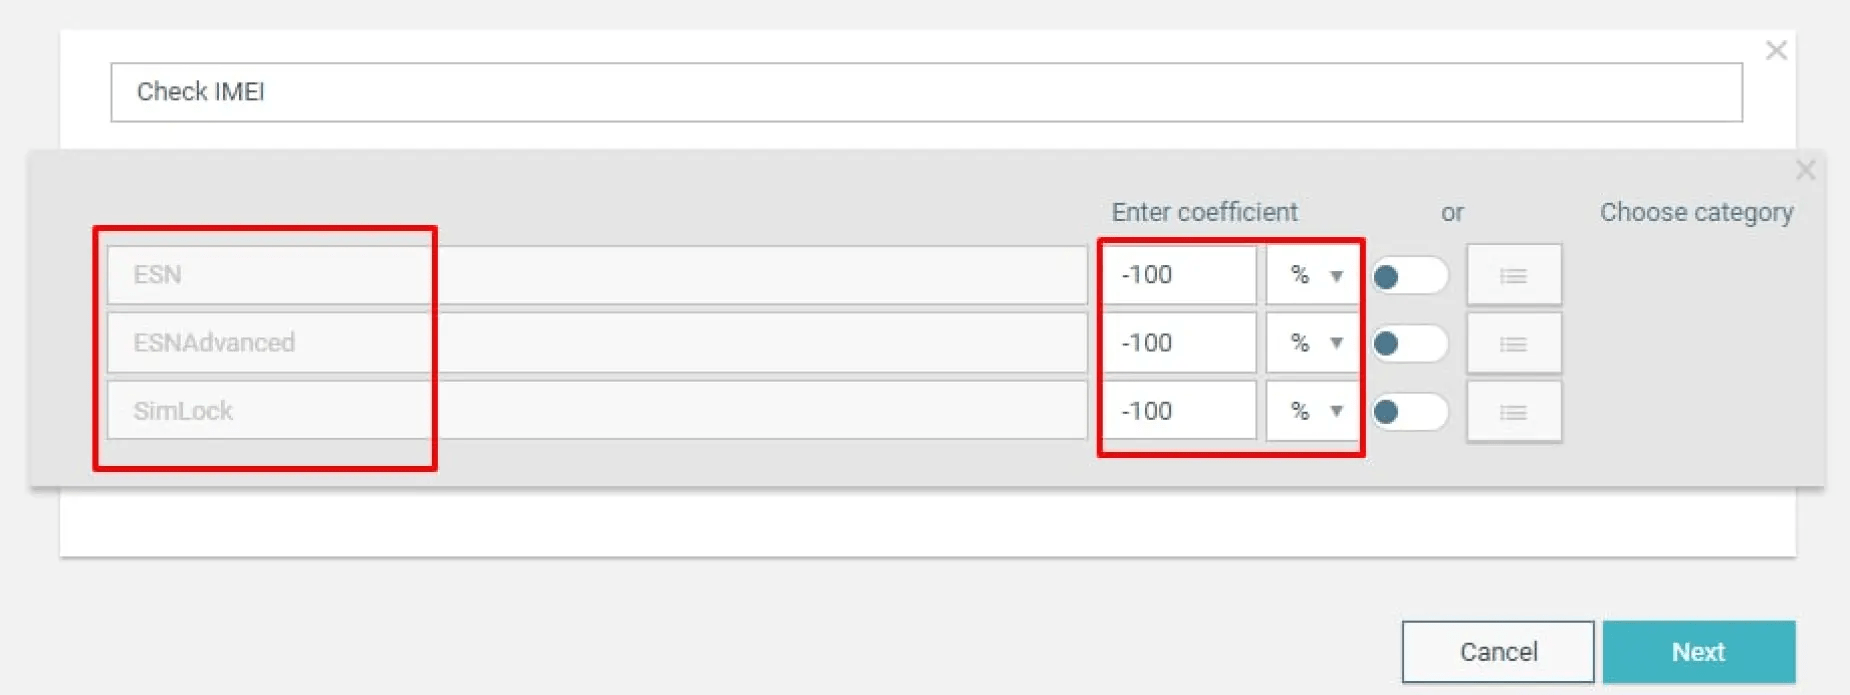1850x695 pixels.
Task: Focus the ESN coefficient field showing -100
Action: pos(1179,275)
